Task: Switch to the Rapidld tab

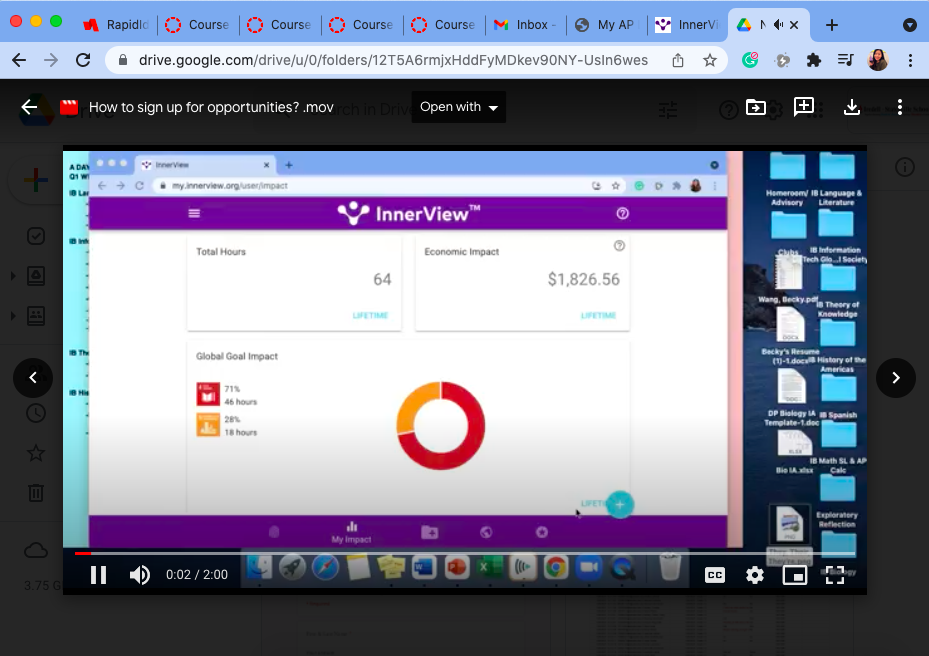Action: [116, 25]
